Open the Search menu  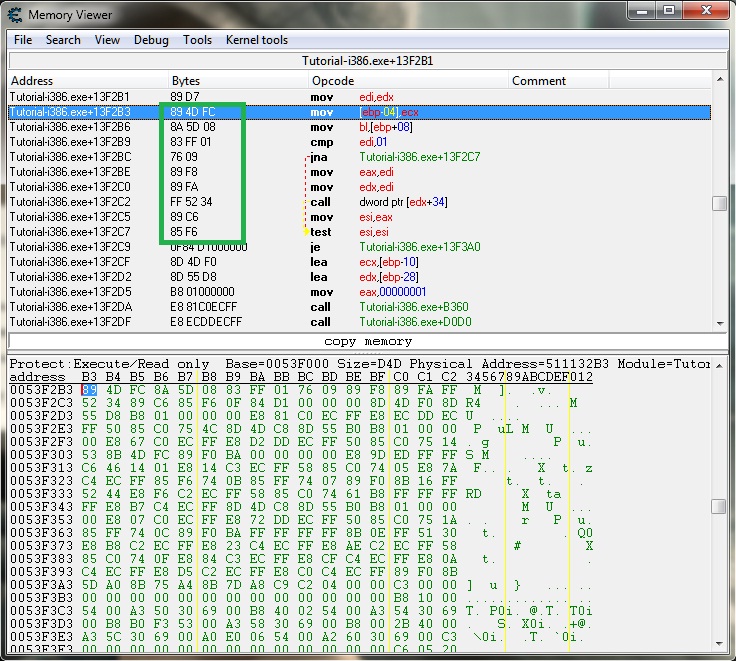(63, 40)
